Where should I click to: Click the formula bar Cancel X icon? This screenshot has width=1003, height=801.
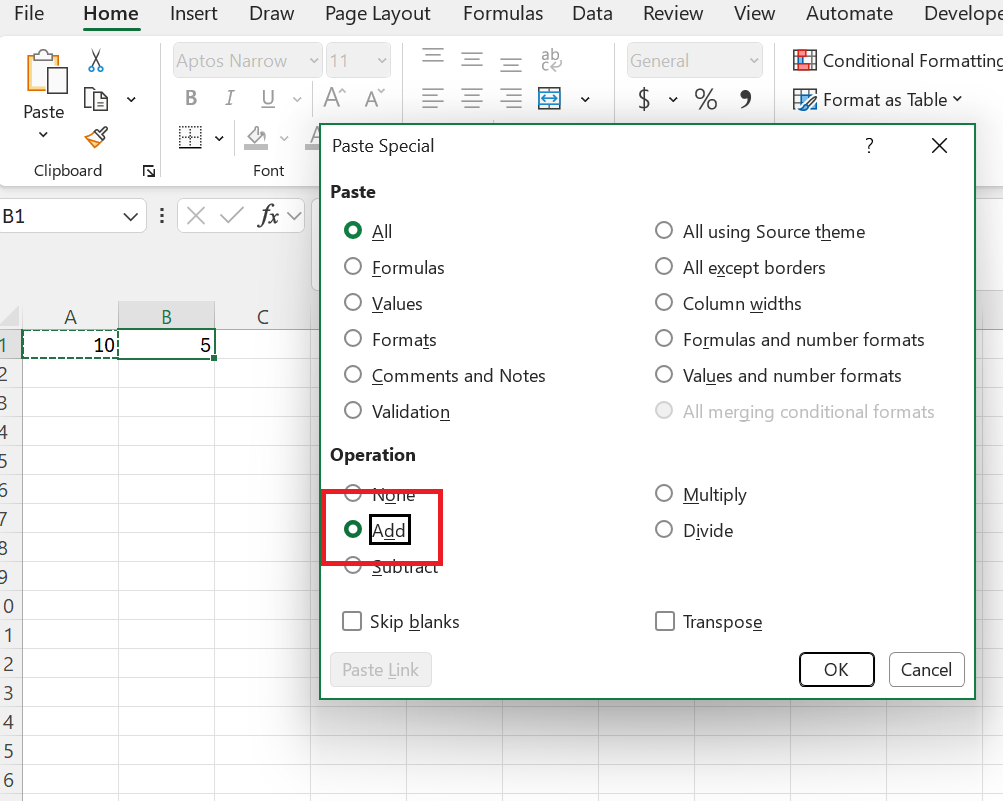pos(196,216)
